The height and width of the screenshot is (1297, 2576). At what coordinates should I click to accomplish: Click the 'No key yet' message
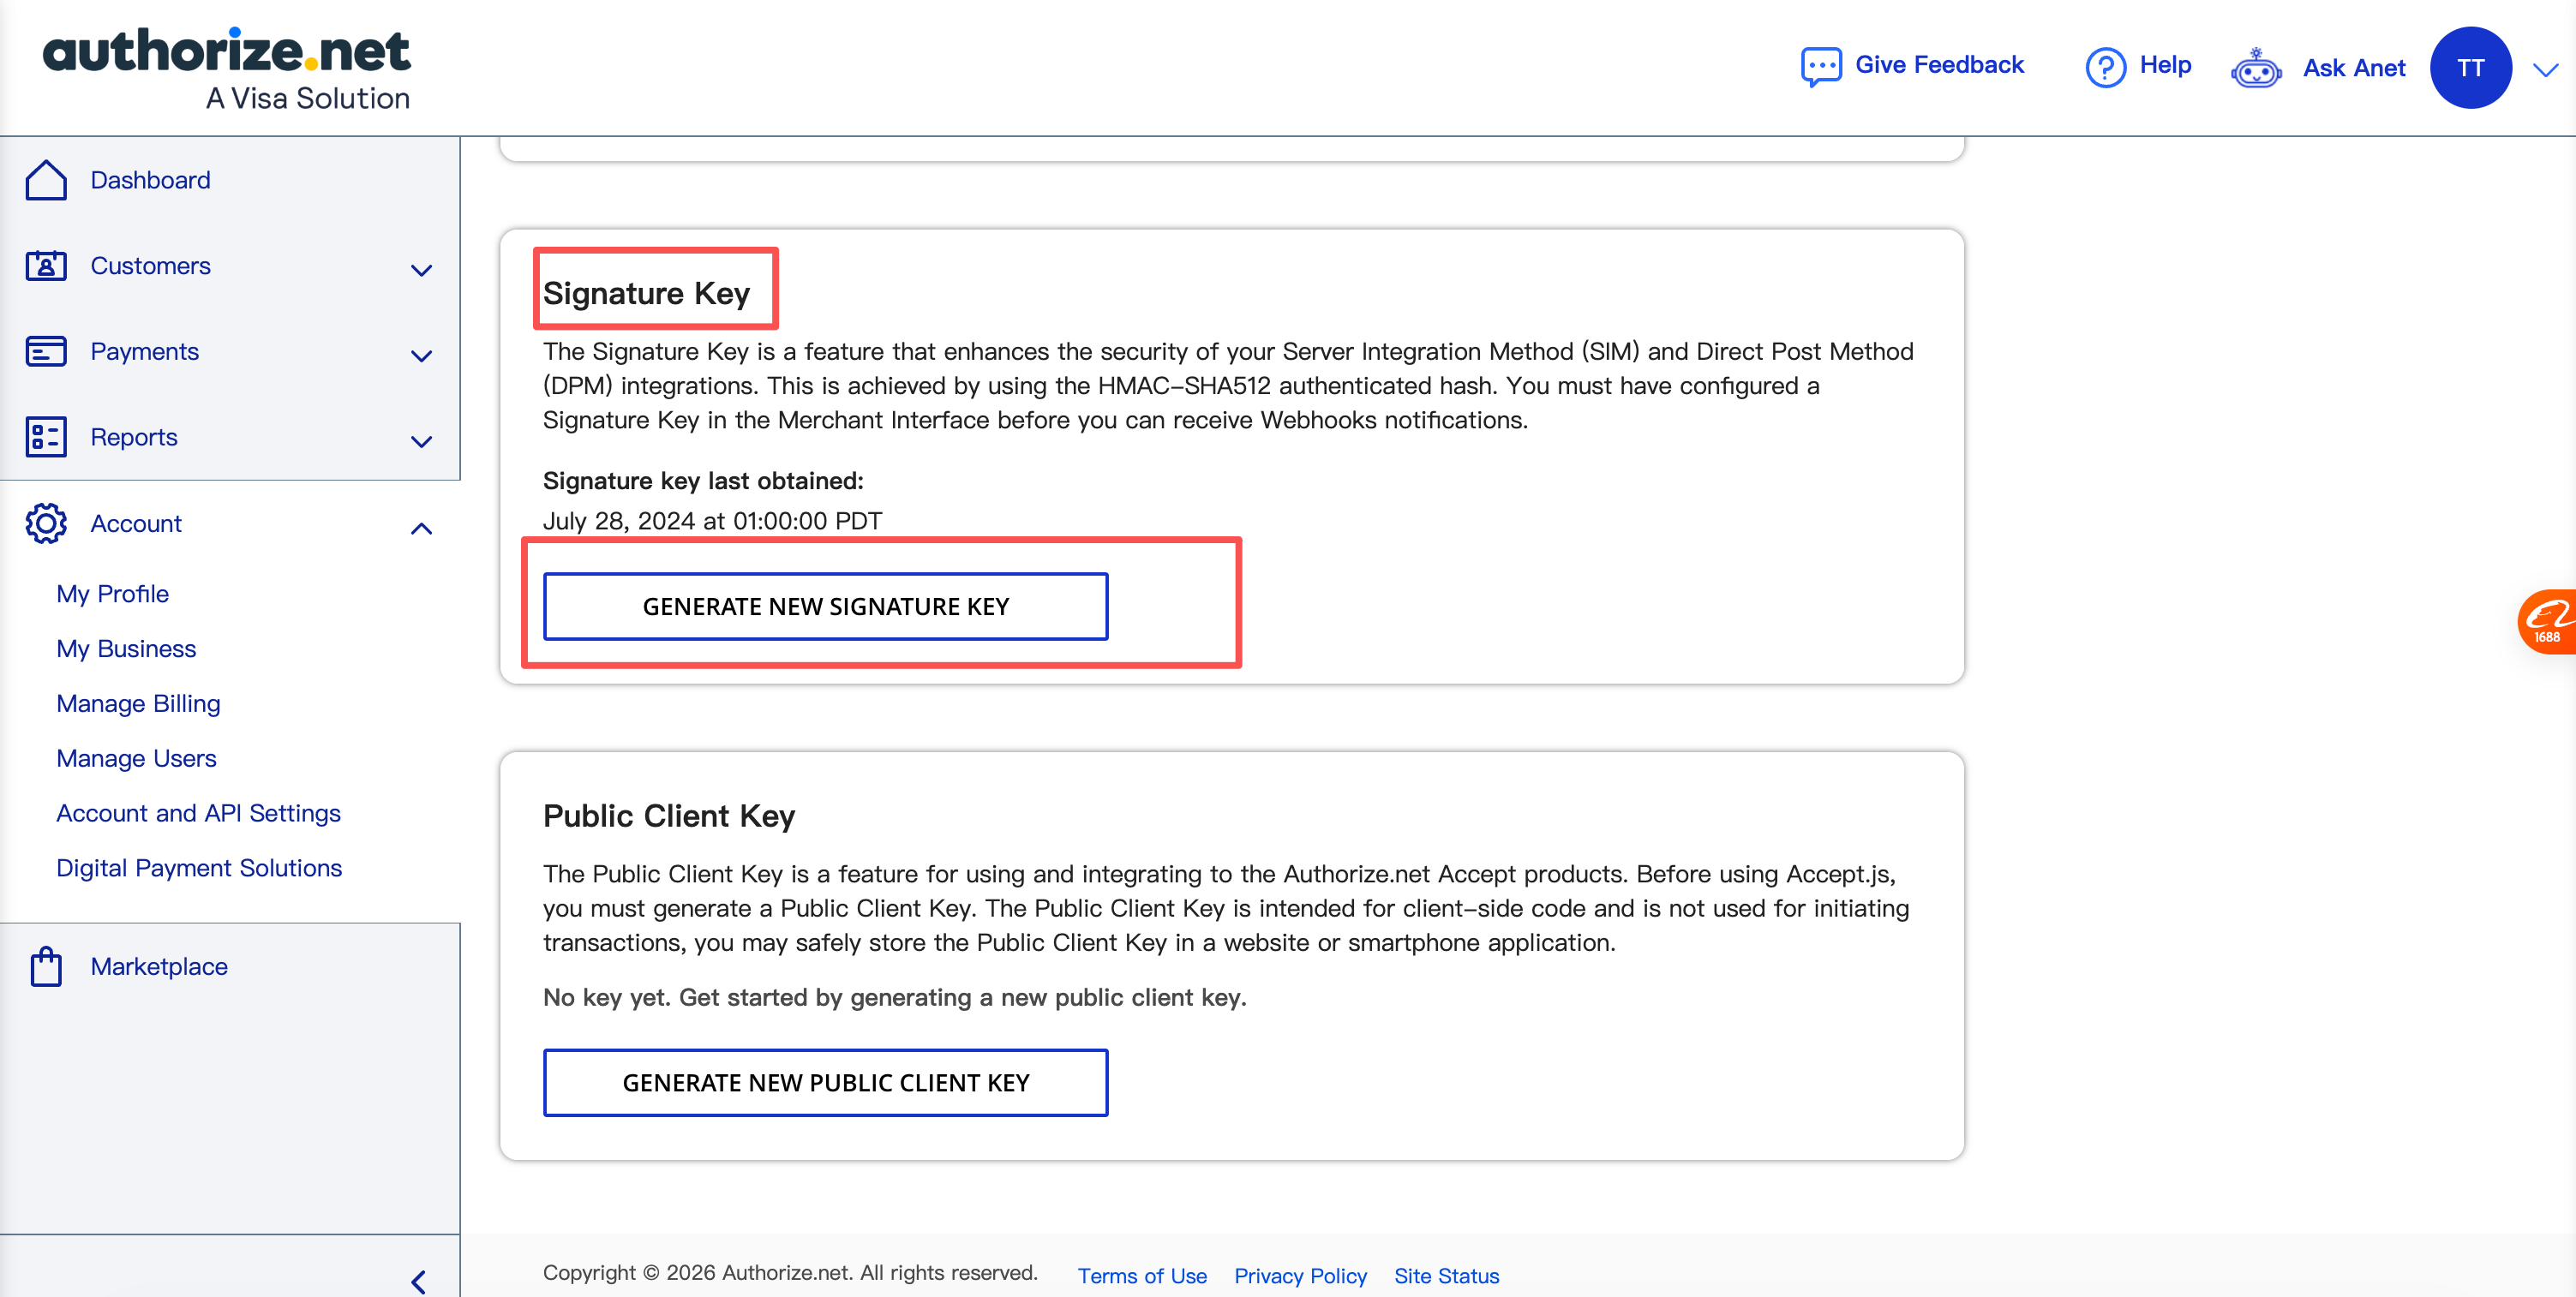click(x=895, y=998)
